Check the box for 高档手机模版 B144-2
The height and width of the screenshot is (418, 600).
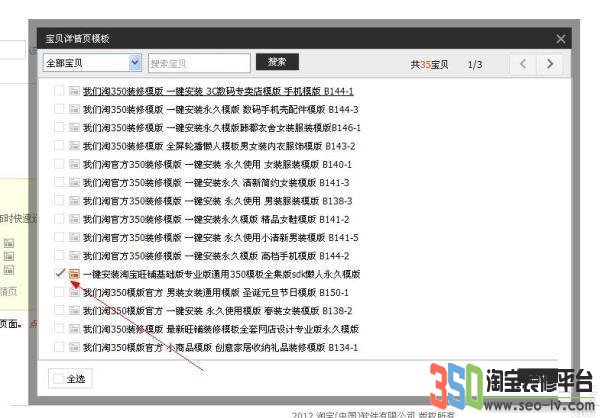click(59, 255)
